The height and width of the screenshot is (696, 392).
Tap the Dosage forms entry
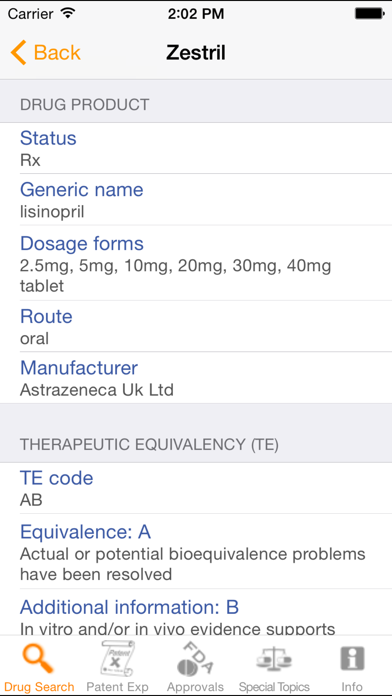pyautogui.click(x=196, y=263)
